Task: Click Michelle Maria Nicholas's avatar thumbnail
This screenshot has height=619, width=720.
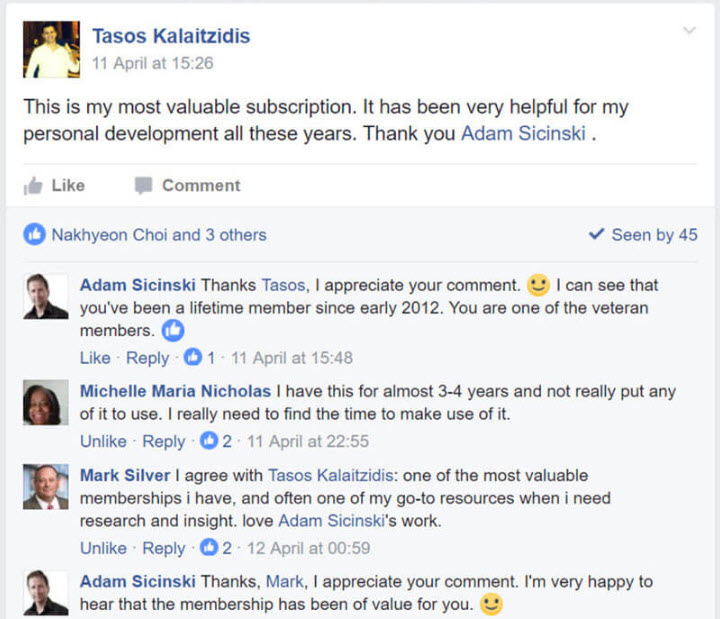Action: pyautogui.click(x=46, y=402)
